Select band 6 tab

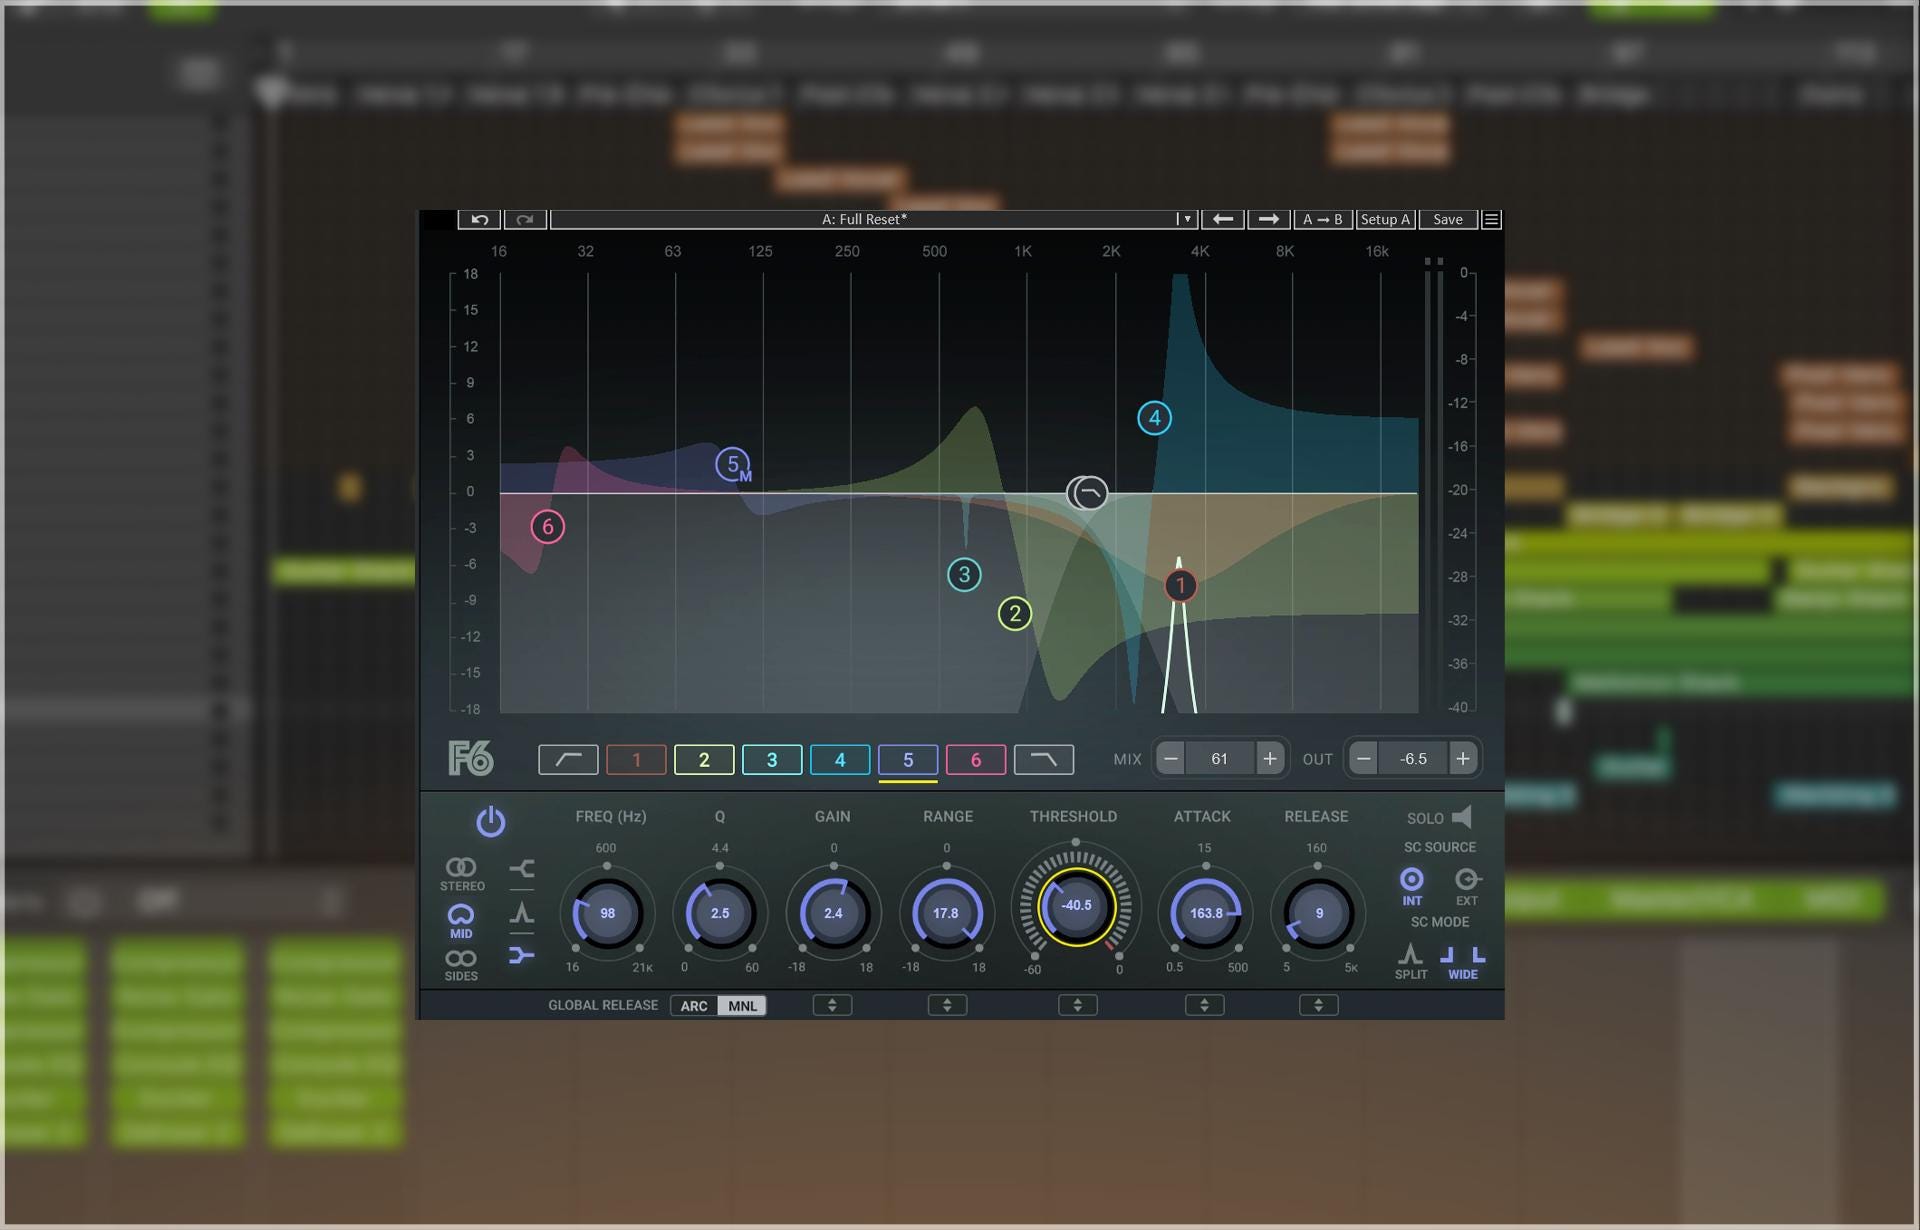(x=976, y=759)
